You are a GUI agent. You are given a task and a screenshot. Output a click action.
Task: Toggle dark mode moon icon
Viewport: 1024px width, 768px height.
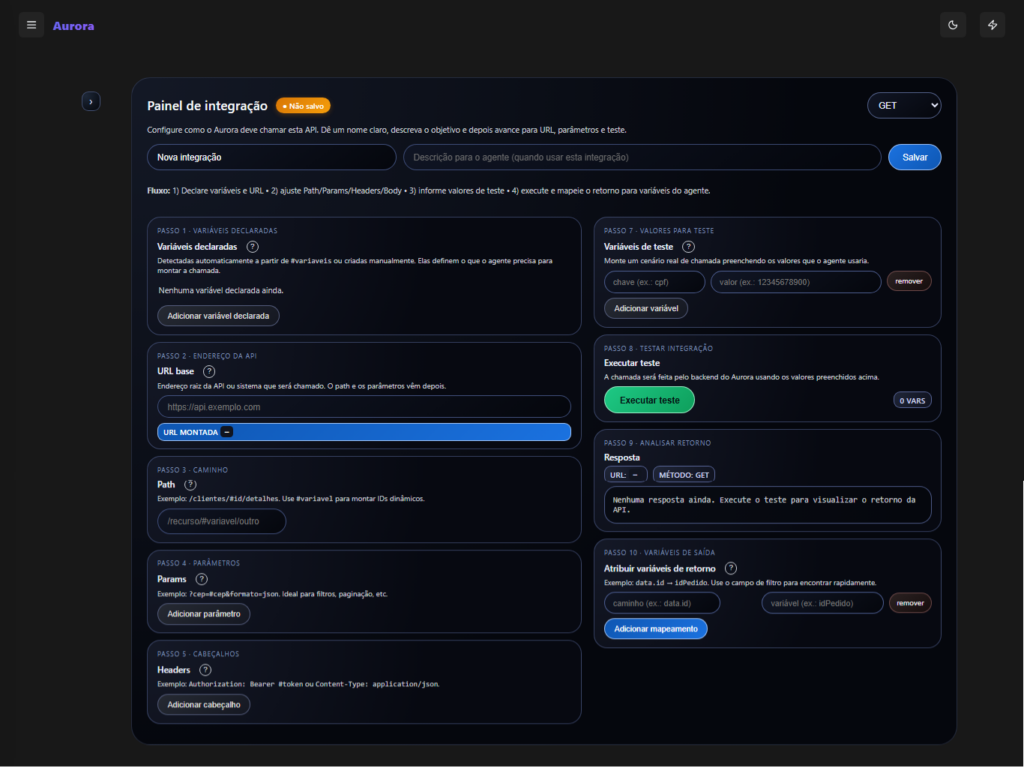[952, 25]
